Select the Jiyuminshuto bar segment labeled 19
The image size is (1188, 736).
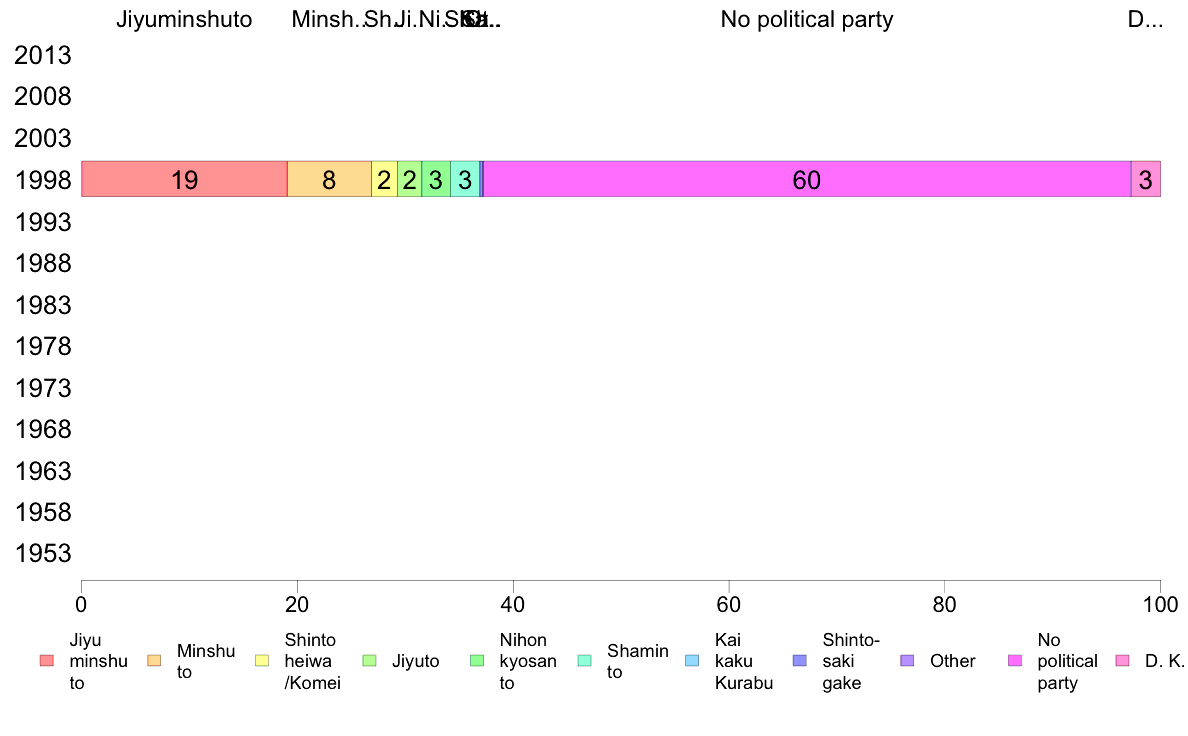click(x=184, y=179)
